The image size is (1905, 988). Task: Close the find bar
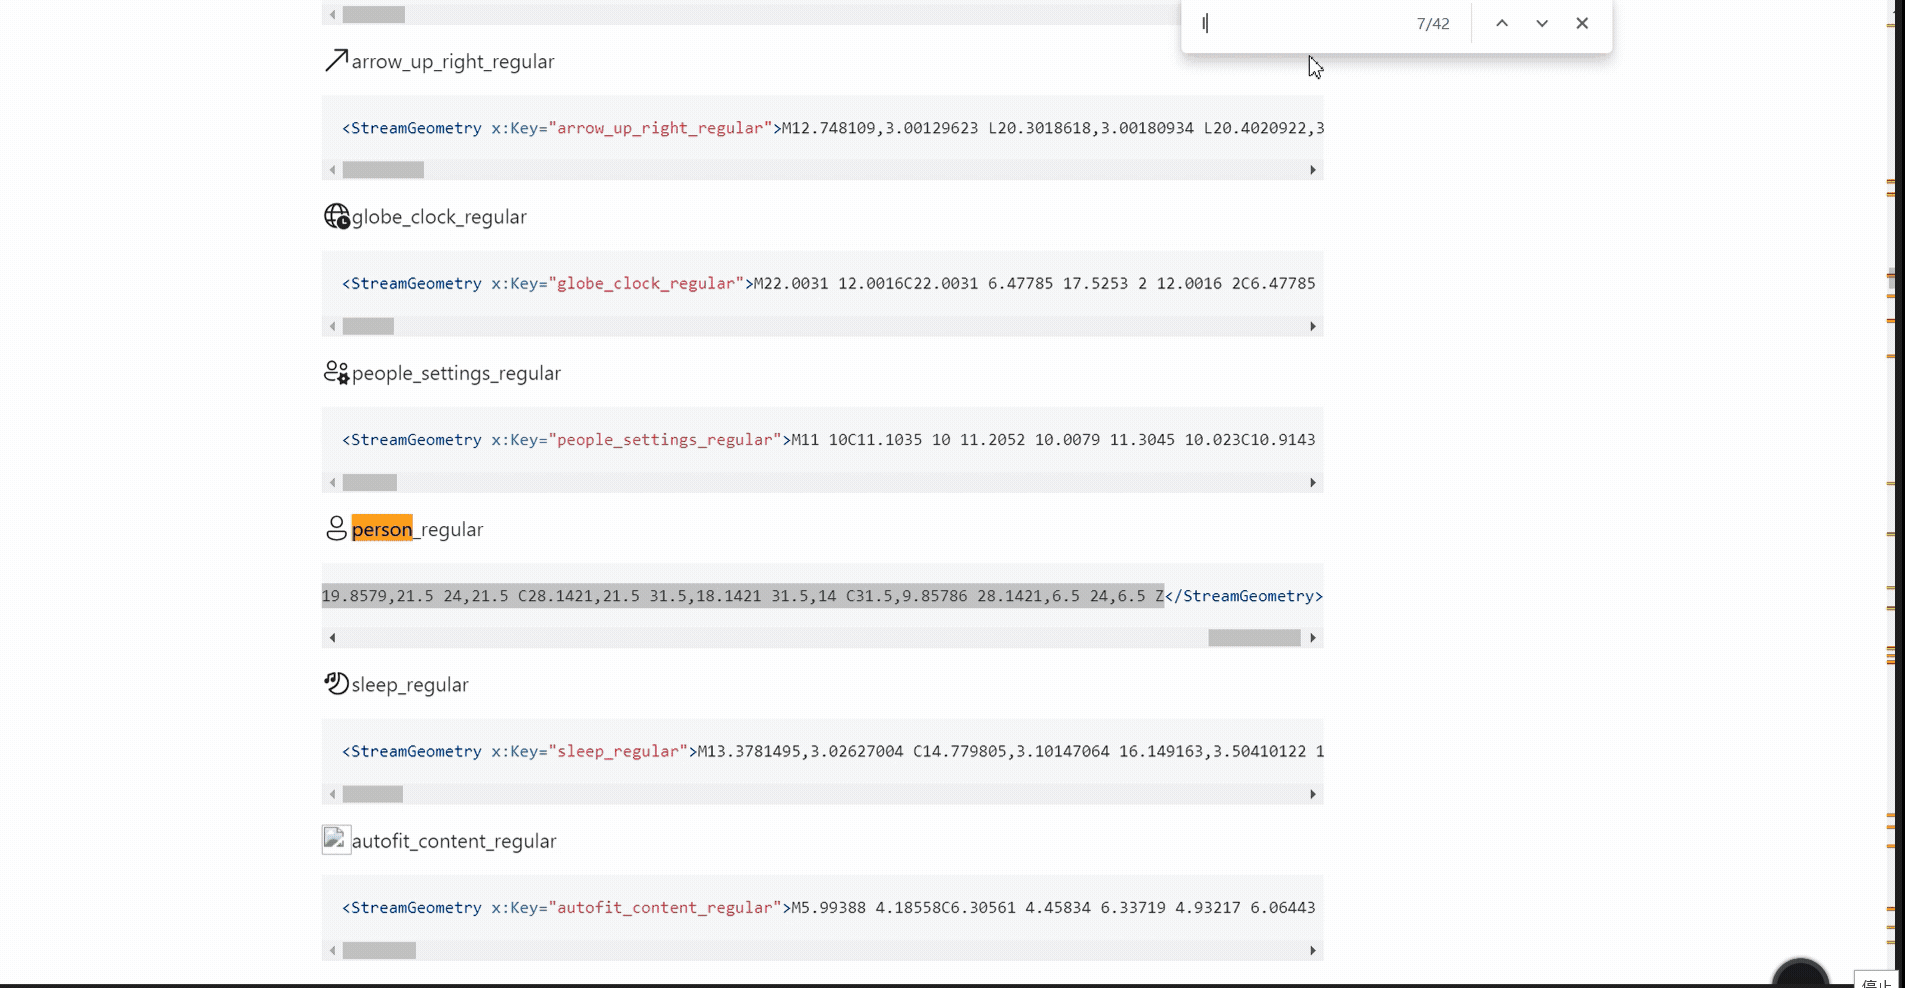pyautogui.click(x=1582, y=23)
